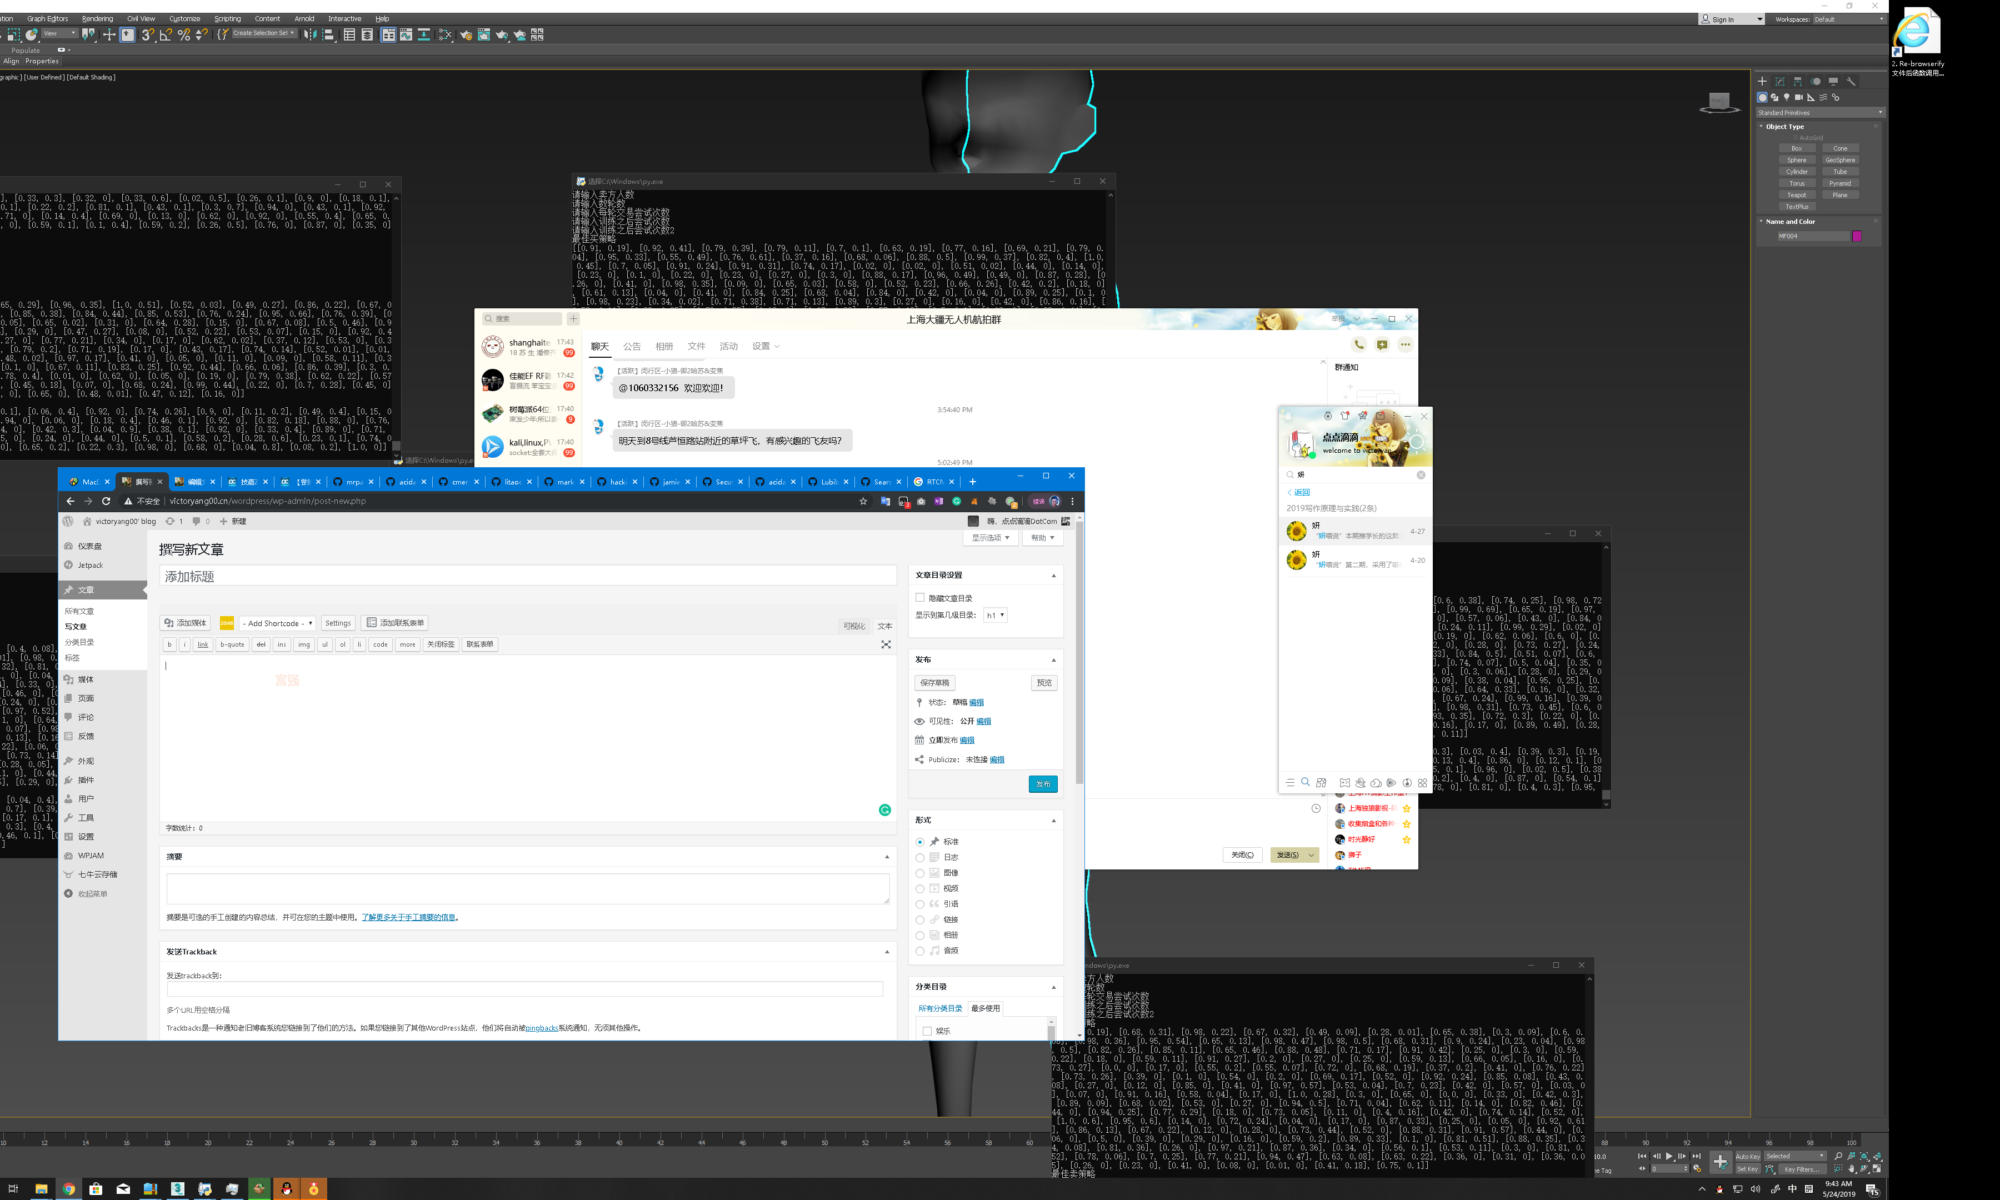Select the Systems category in Create panel
Viewport: 2000px width, 1200px height.
point(1835,97)
